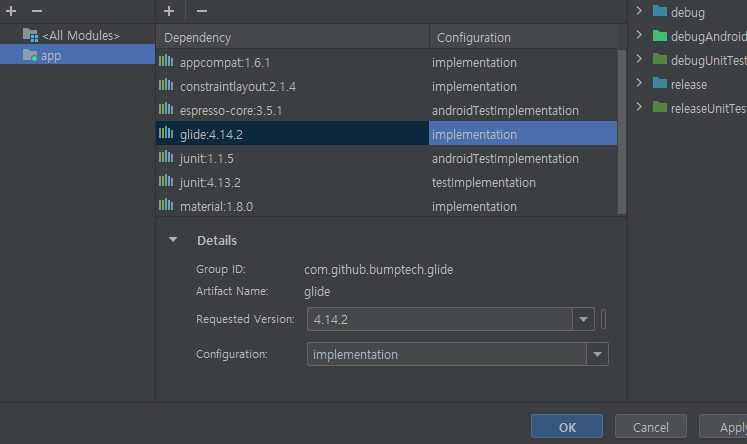
Task: Sort by the Configuration column header
Action: [x=523, y=37]
